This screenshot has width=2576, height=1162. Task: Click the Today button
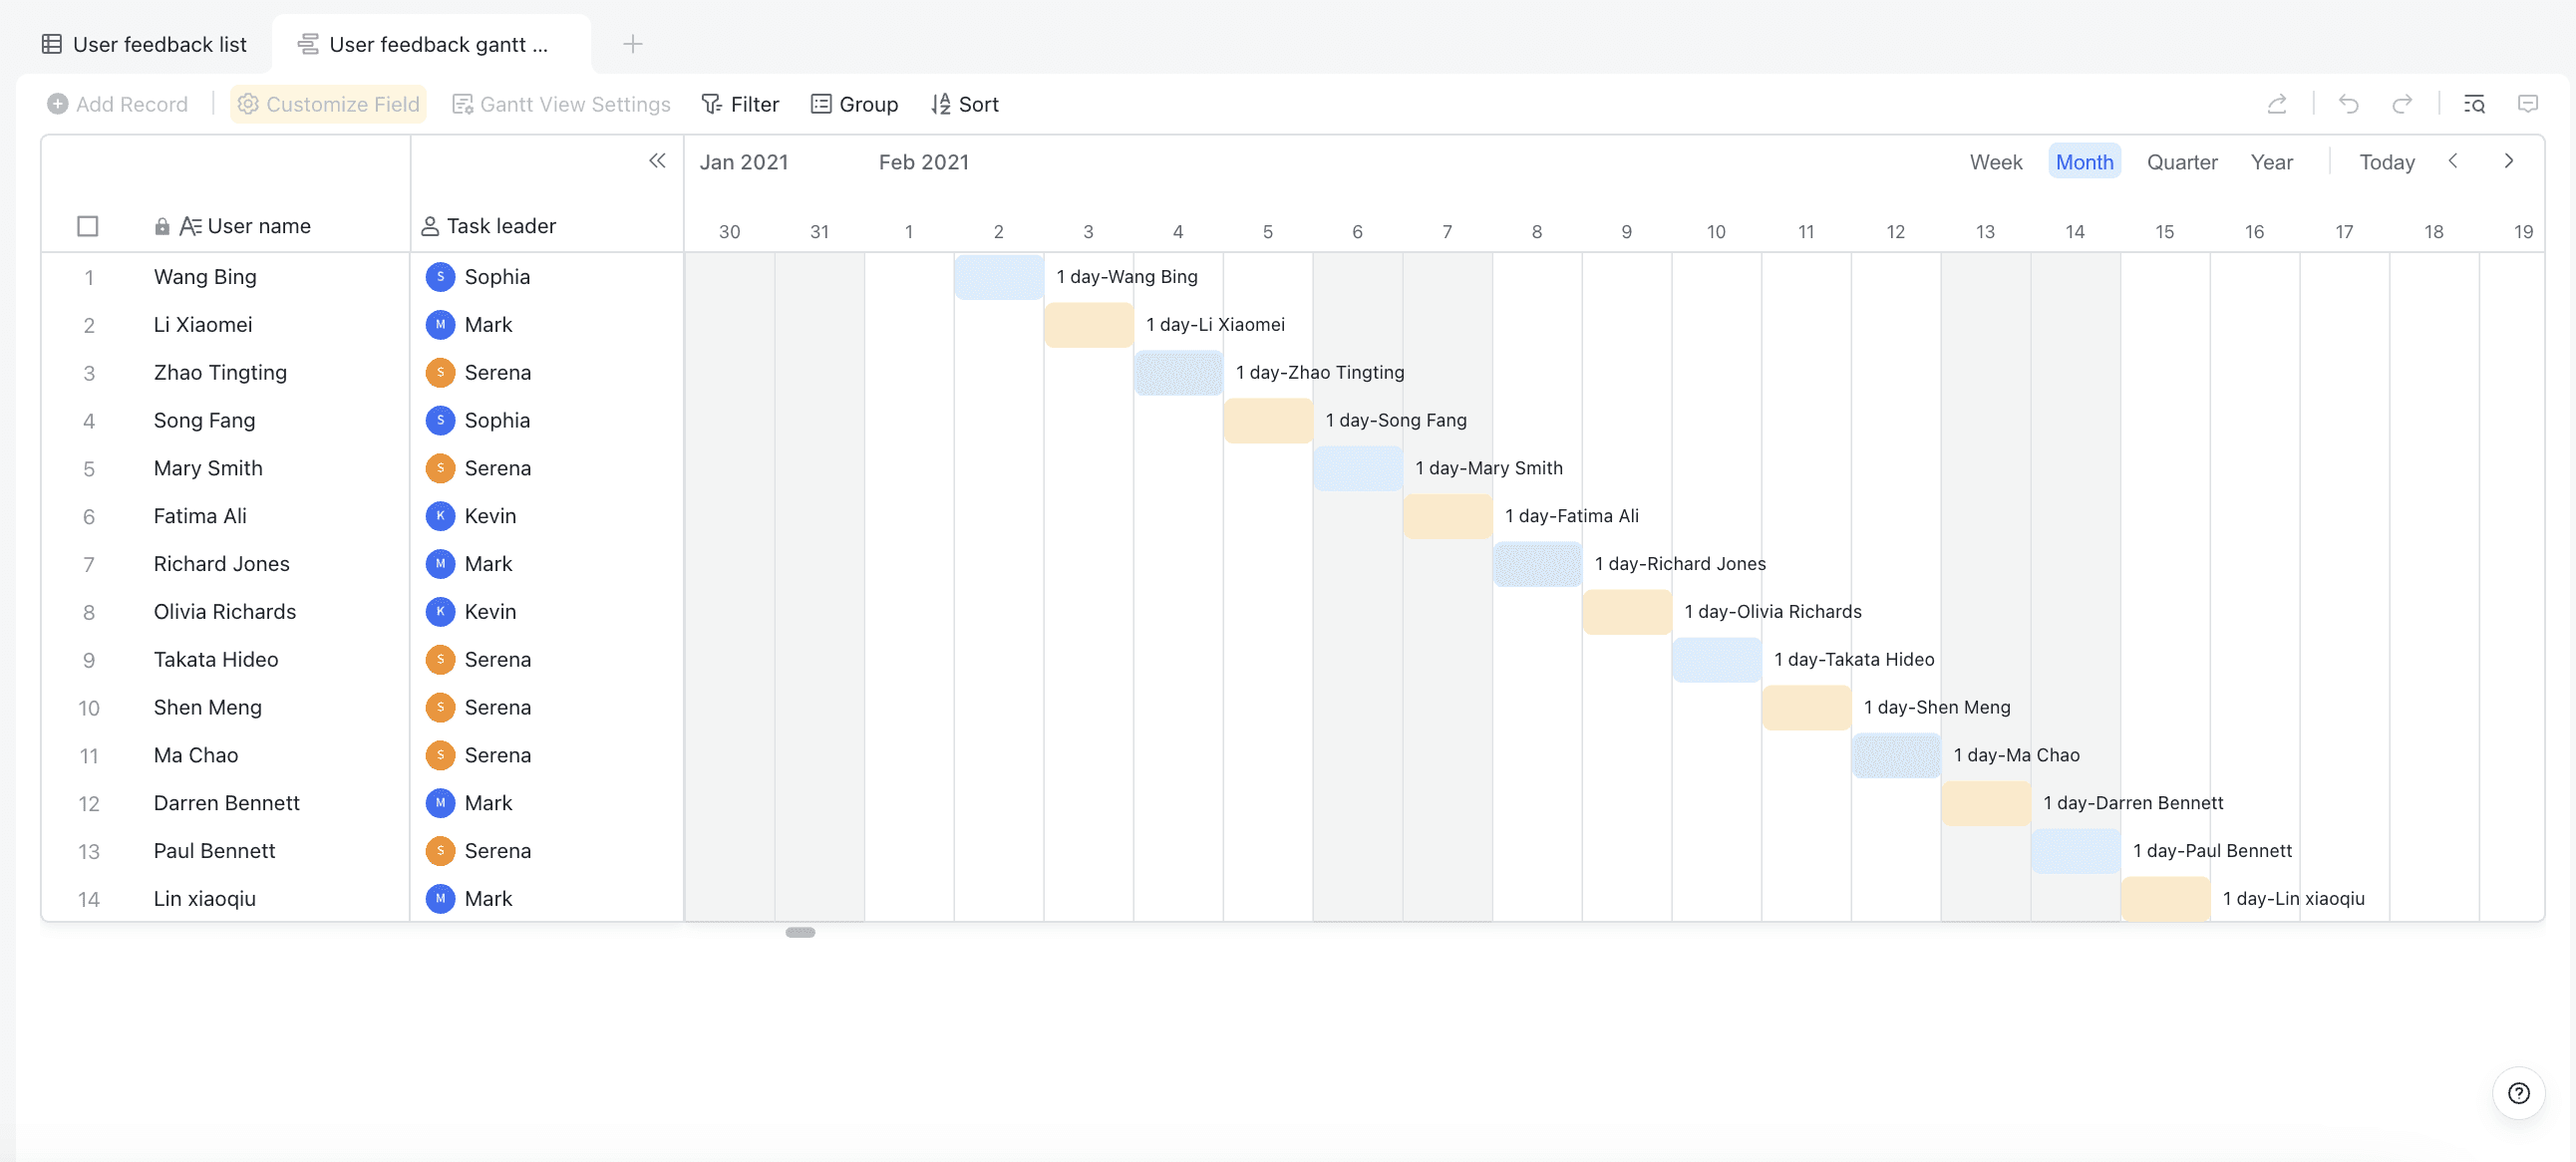click(2386, 162)
